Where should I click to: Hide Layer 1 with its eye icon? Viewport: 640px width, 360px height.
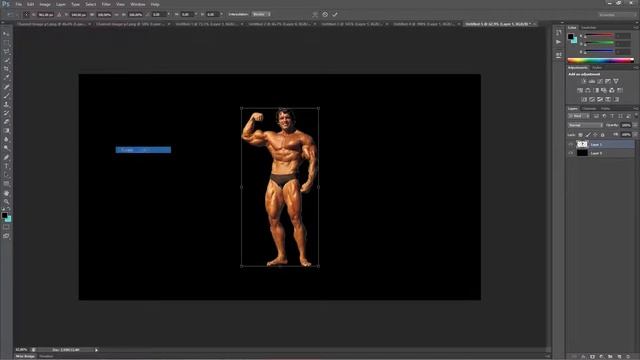click(x=571, y=144)
